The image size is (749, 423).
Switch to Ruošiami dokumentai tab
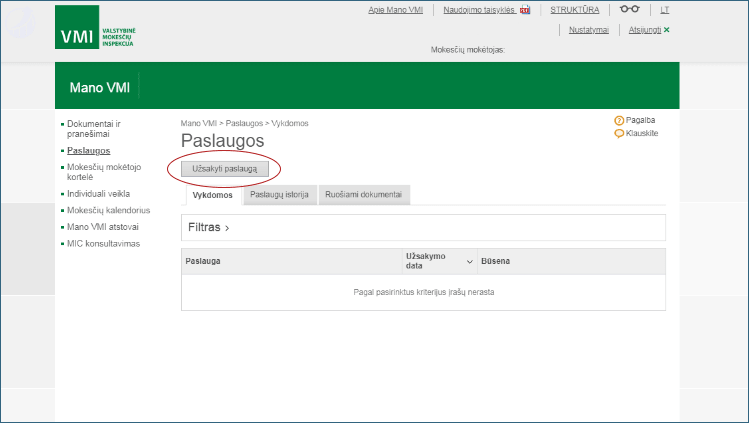(364, 195)
